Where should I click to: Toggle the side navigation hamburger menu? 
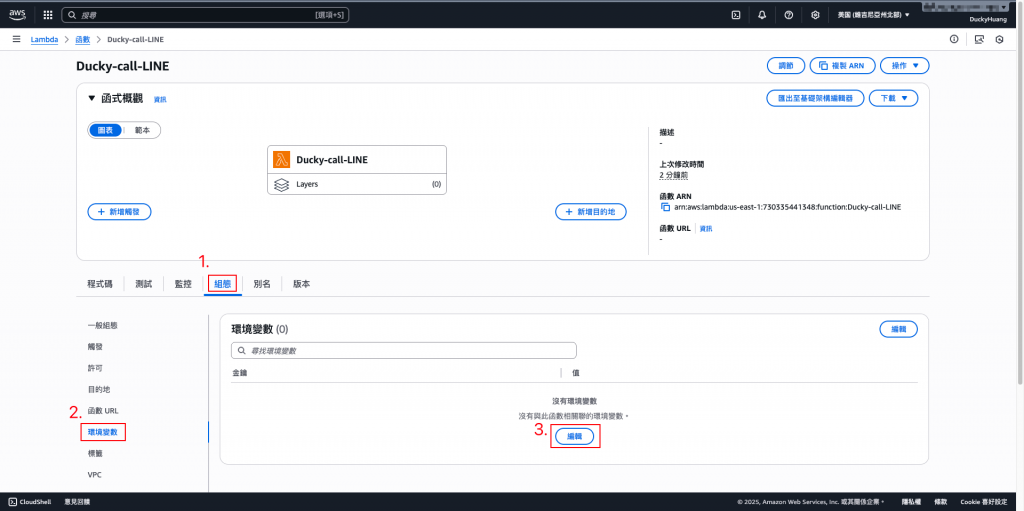point(16,39)
